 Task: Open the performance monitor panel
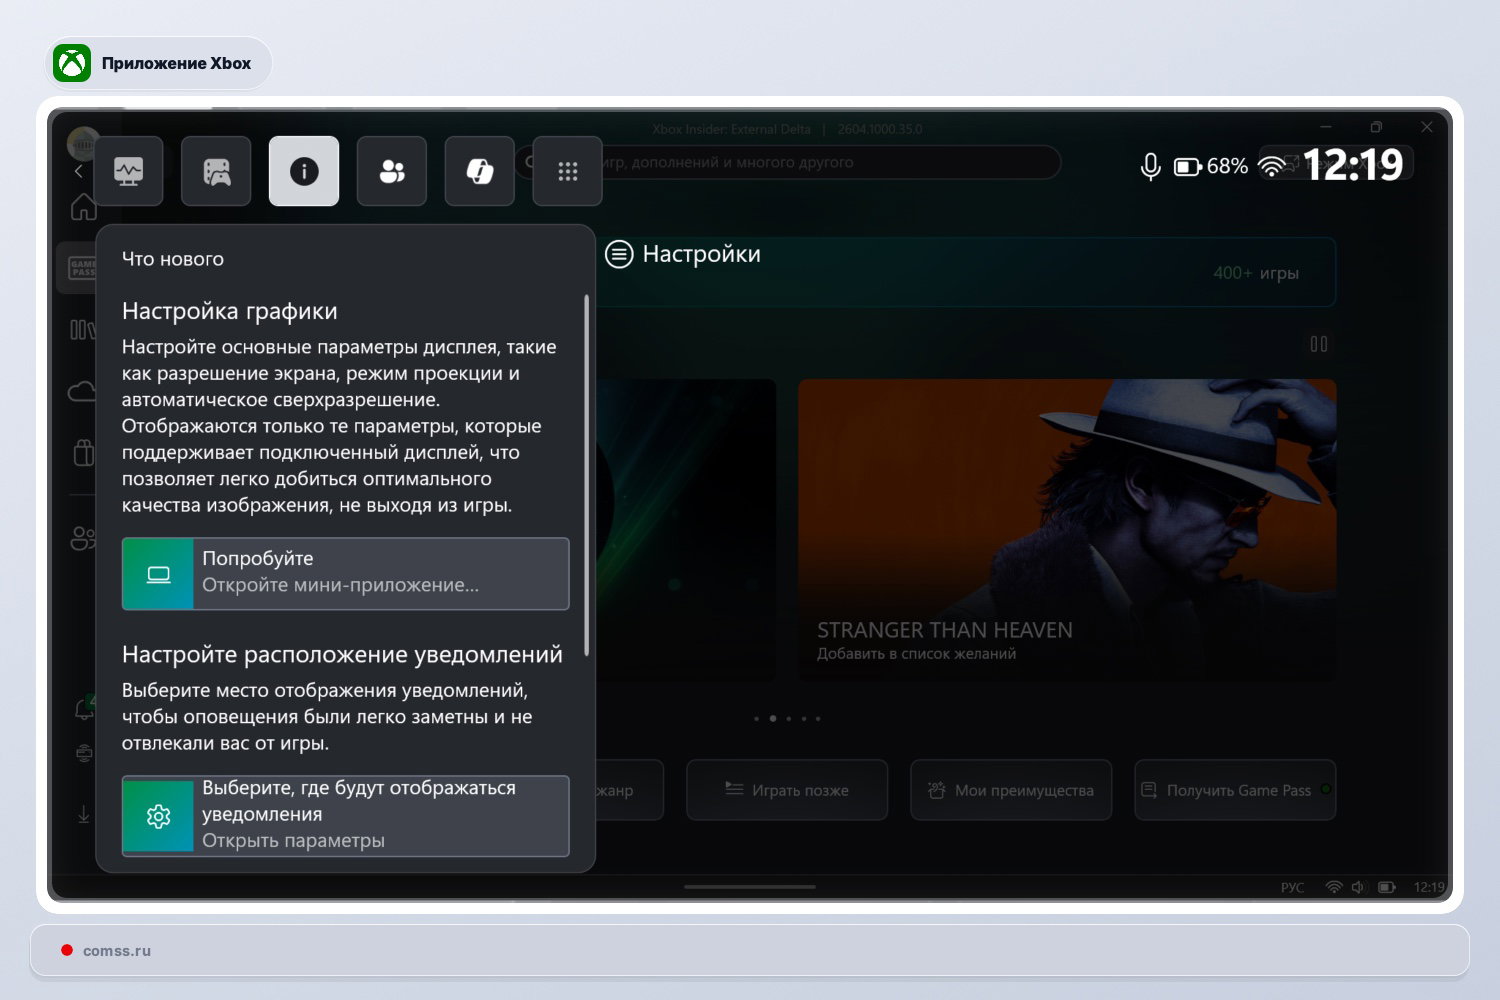pos(128,171)
